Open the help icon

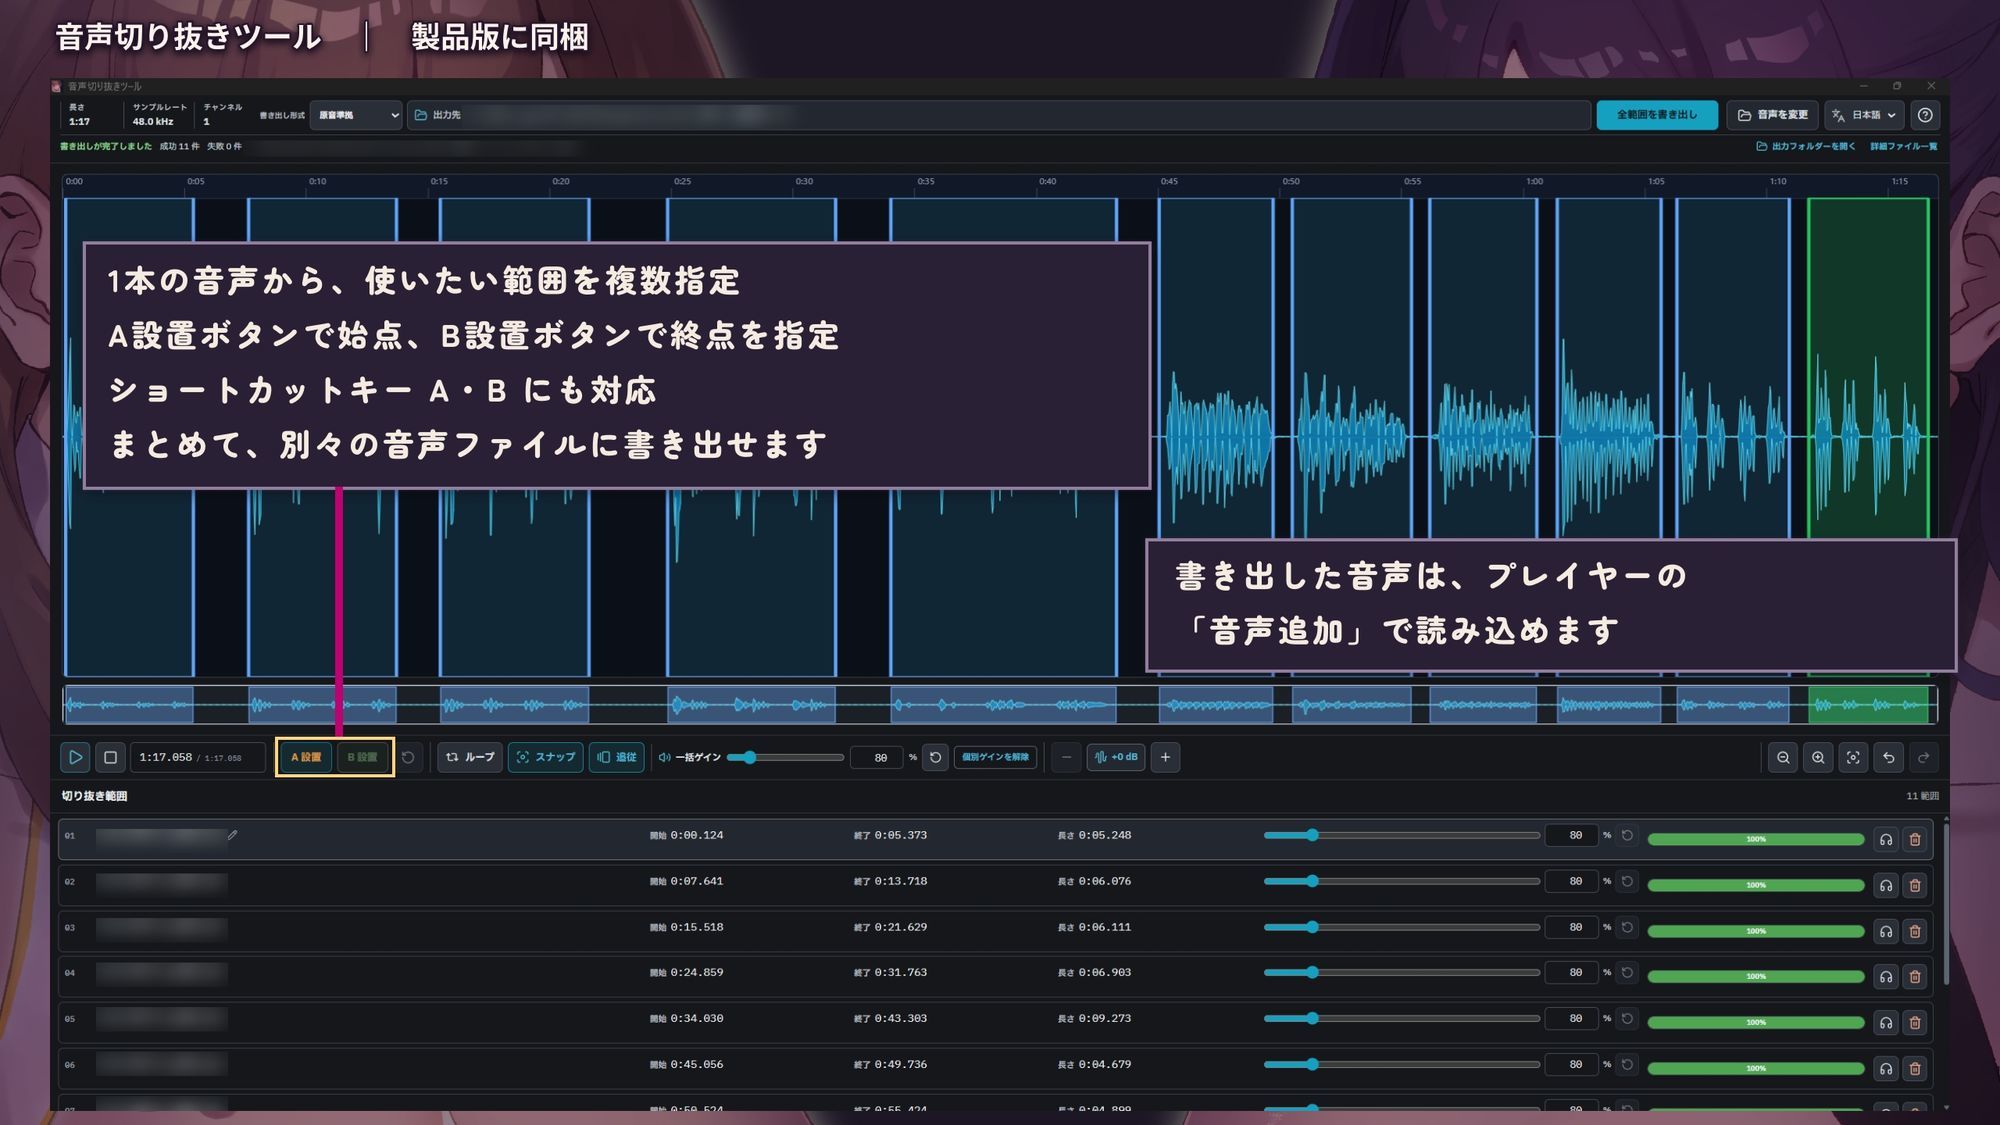point(1925,115)
